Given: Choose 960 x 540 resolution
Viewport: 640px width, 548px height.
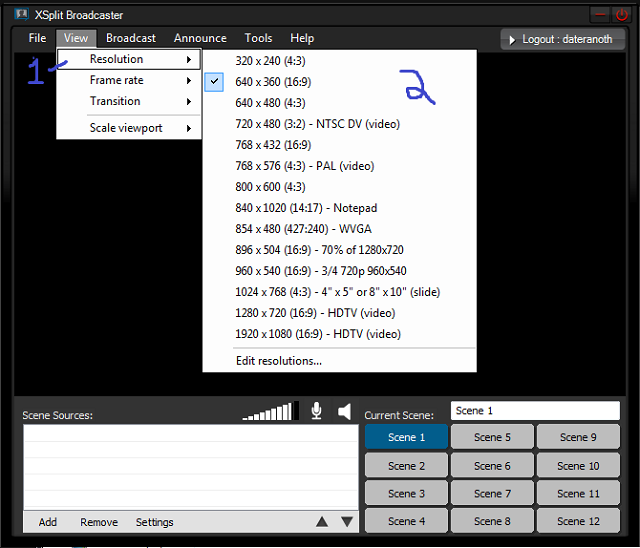Looking at the screenshot, I should [340, 271].
